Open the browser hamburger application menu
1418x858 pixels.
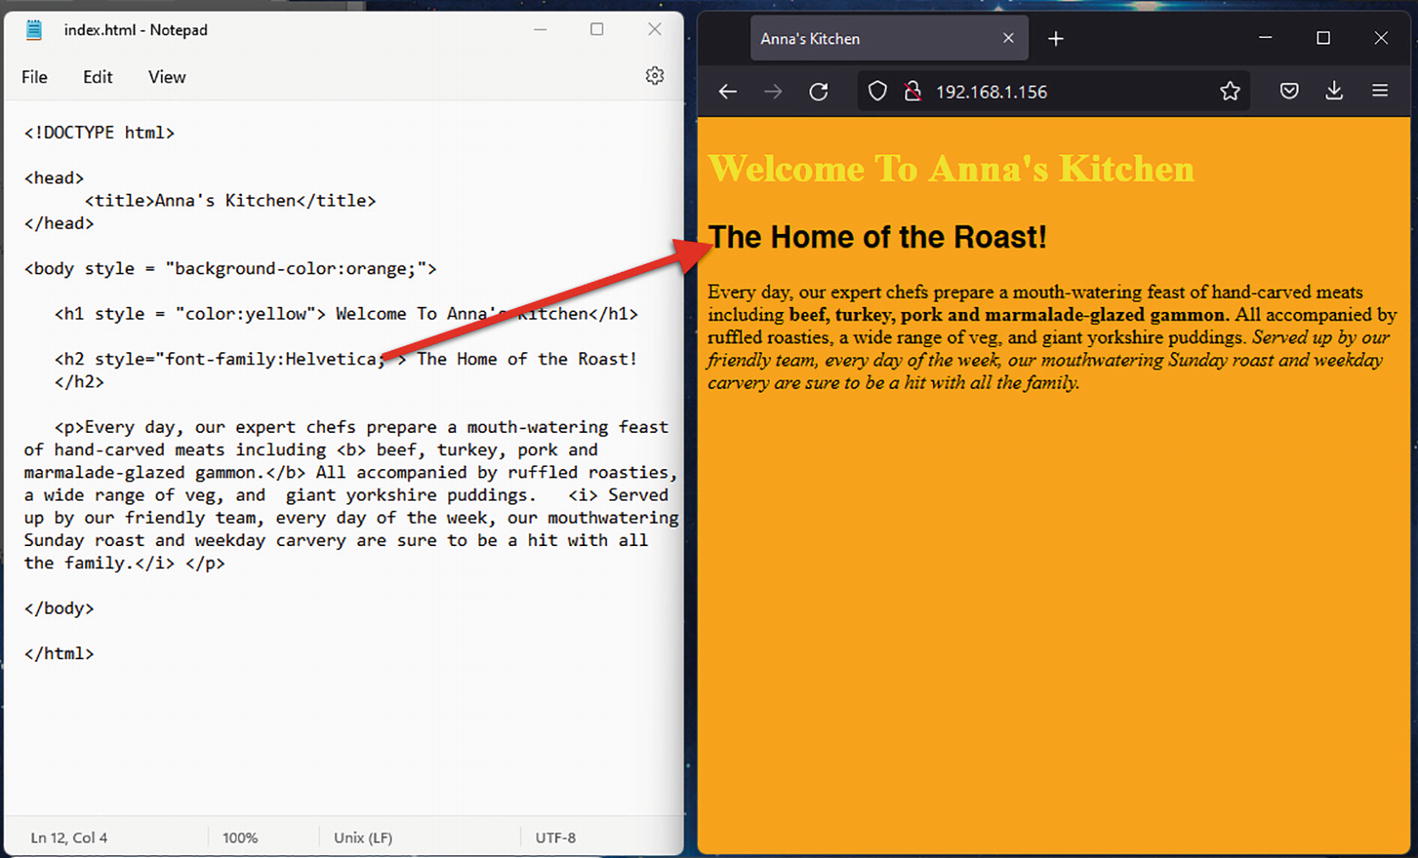pyautogui.click(x=1380, y=92)
